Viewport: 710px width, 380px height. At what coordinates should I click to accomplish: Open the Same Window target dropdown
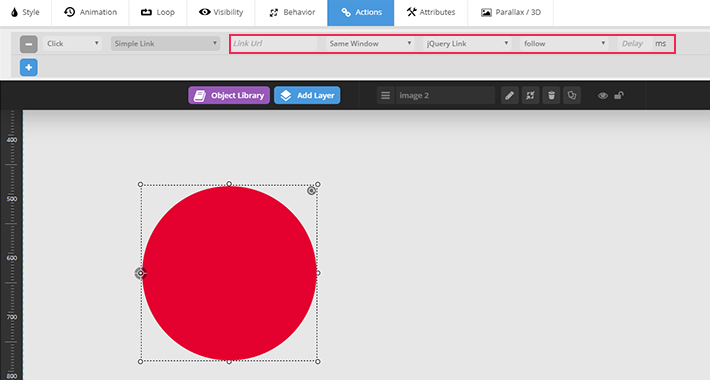click(370, 43)
